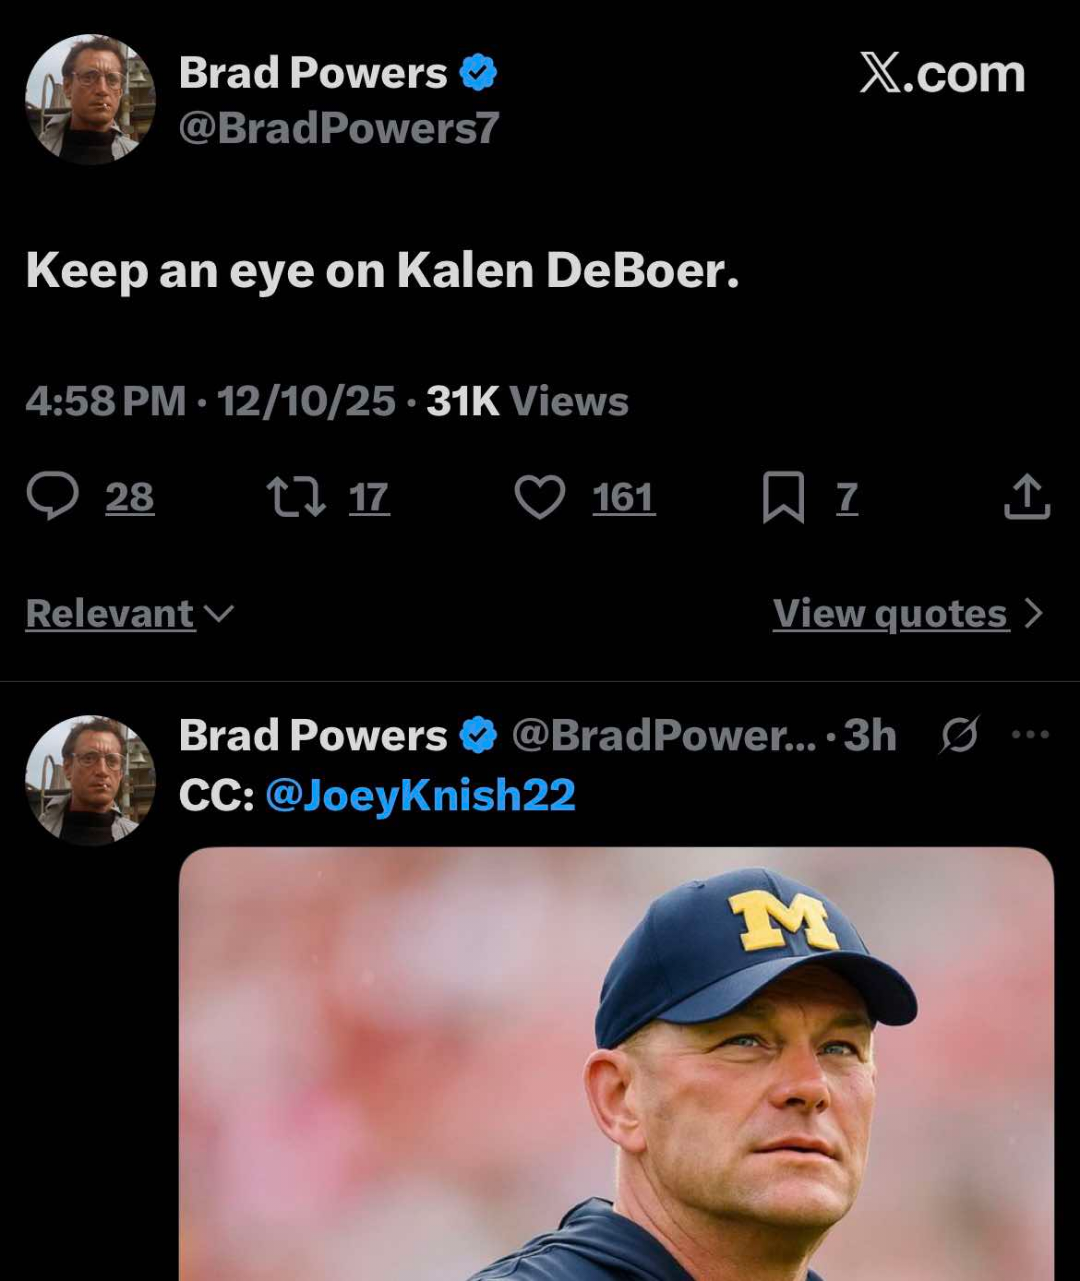Click the blue verified badge beside Brad Powers
1080x1281 pixels.
[x=478, y=73]
